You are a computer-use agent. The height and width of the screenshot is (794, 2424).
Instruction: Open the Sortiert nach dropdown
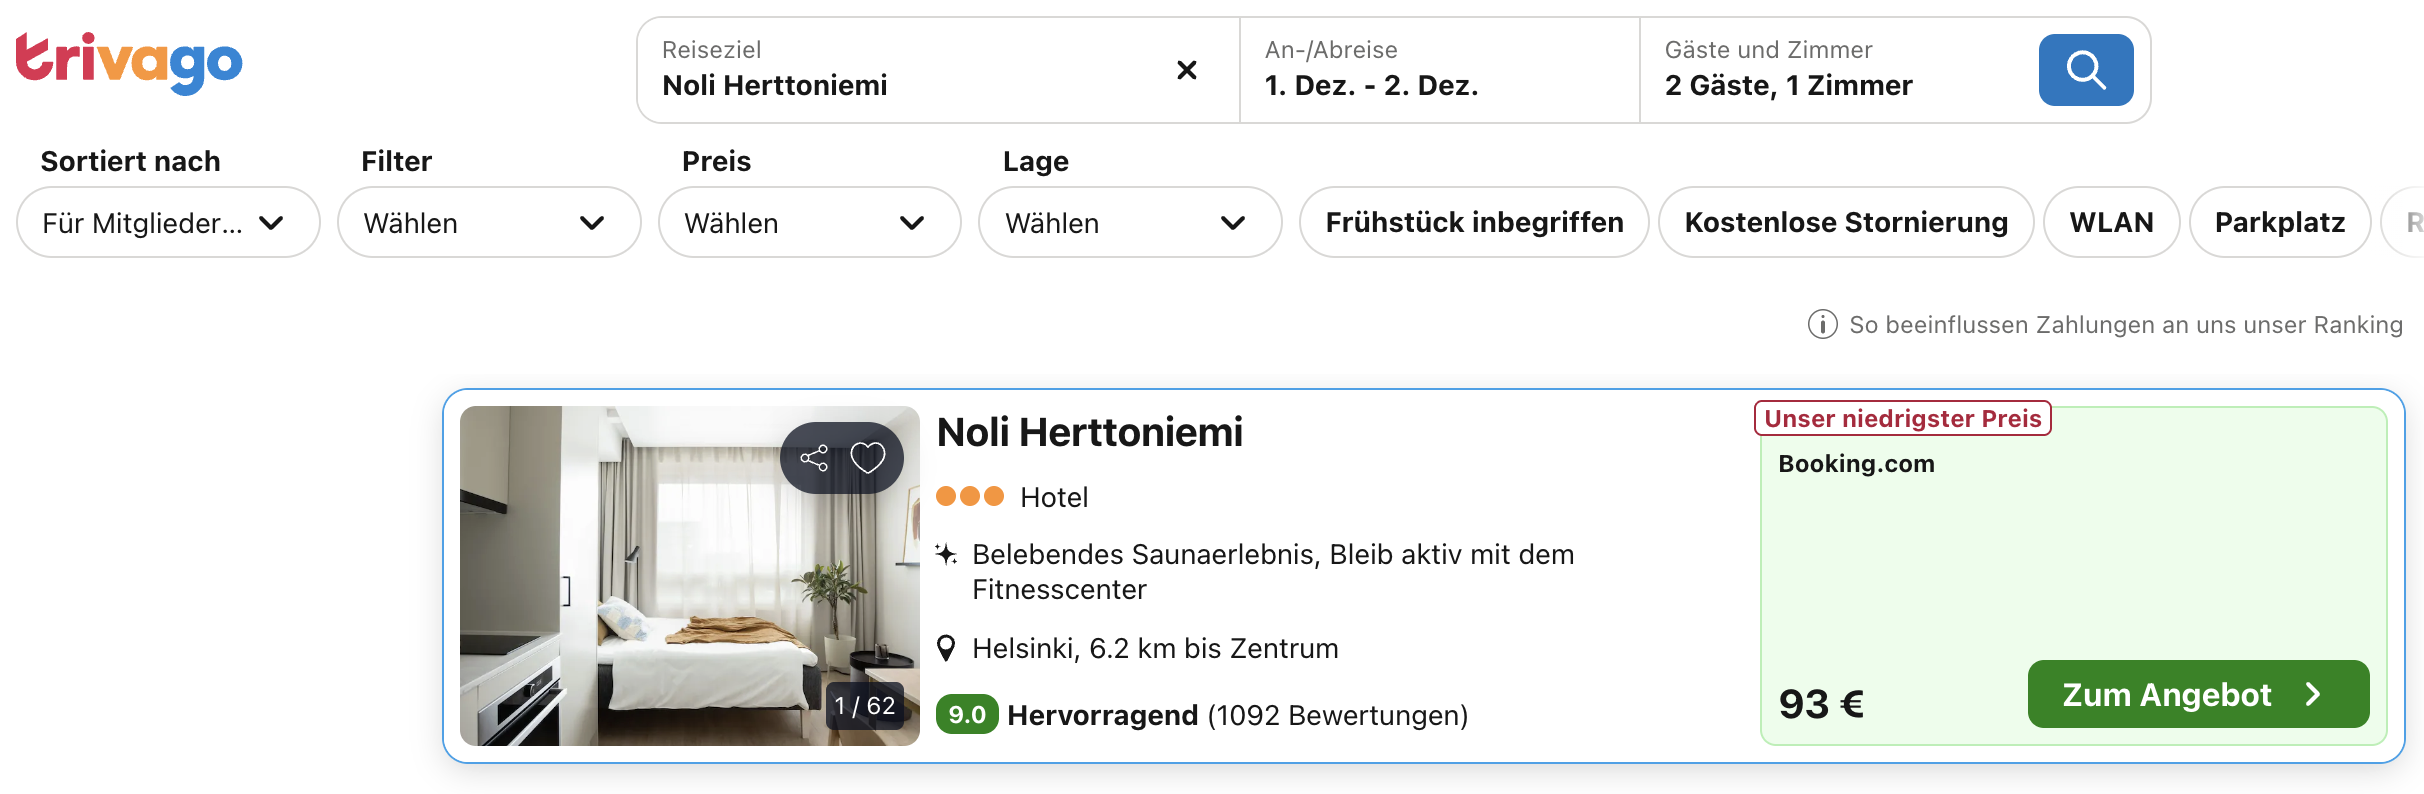(x=168, y=222)
